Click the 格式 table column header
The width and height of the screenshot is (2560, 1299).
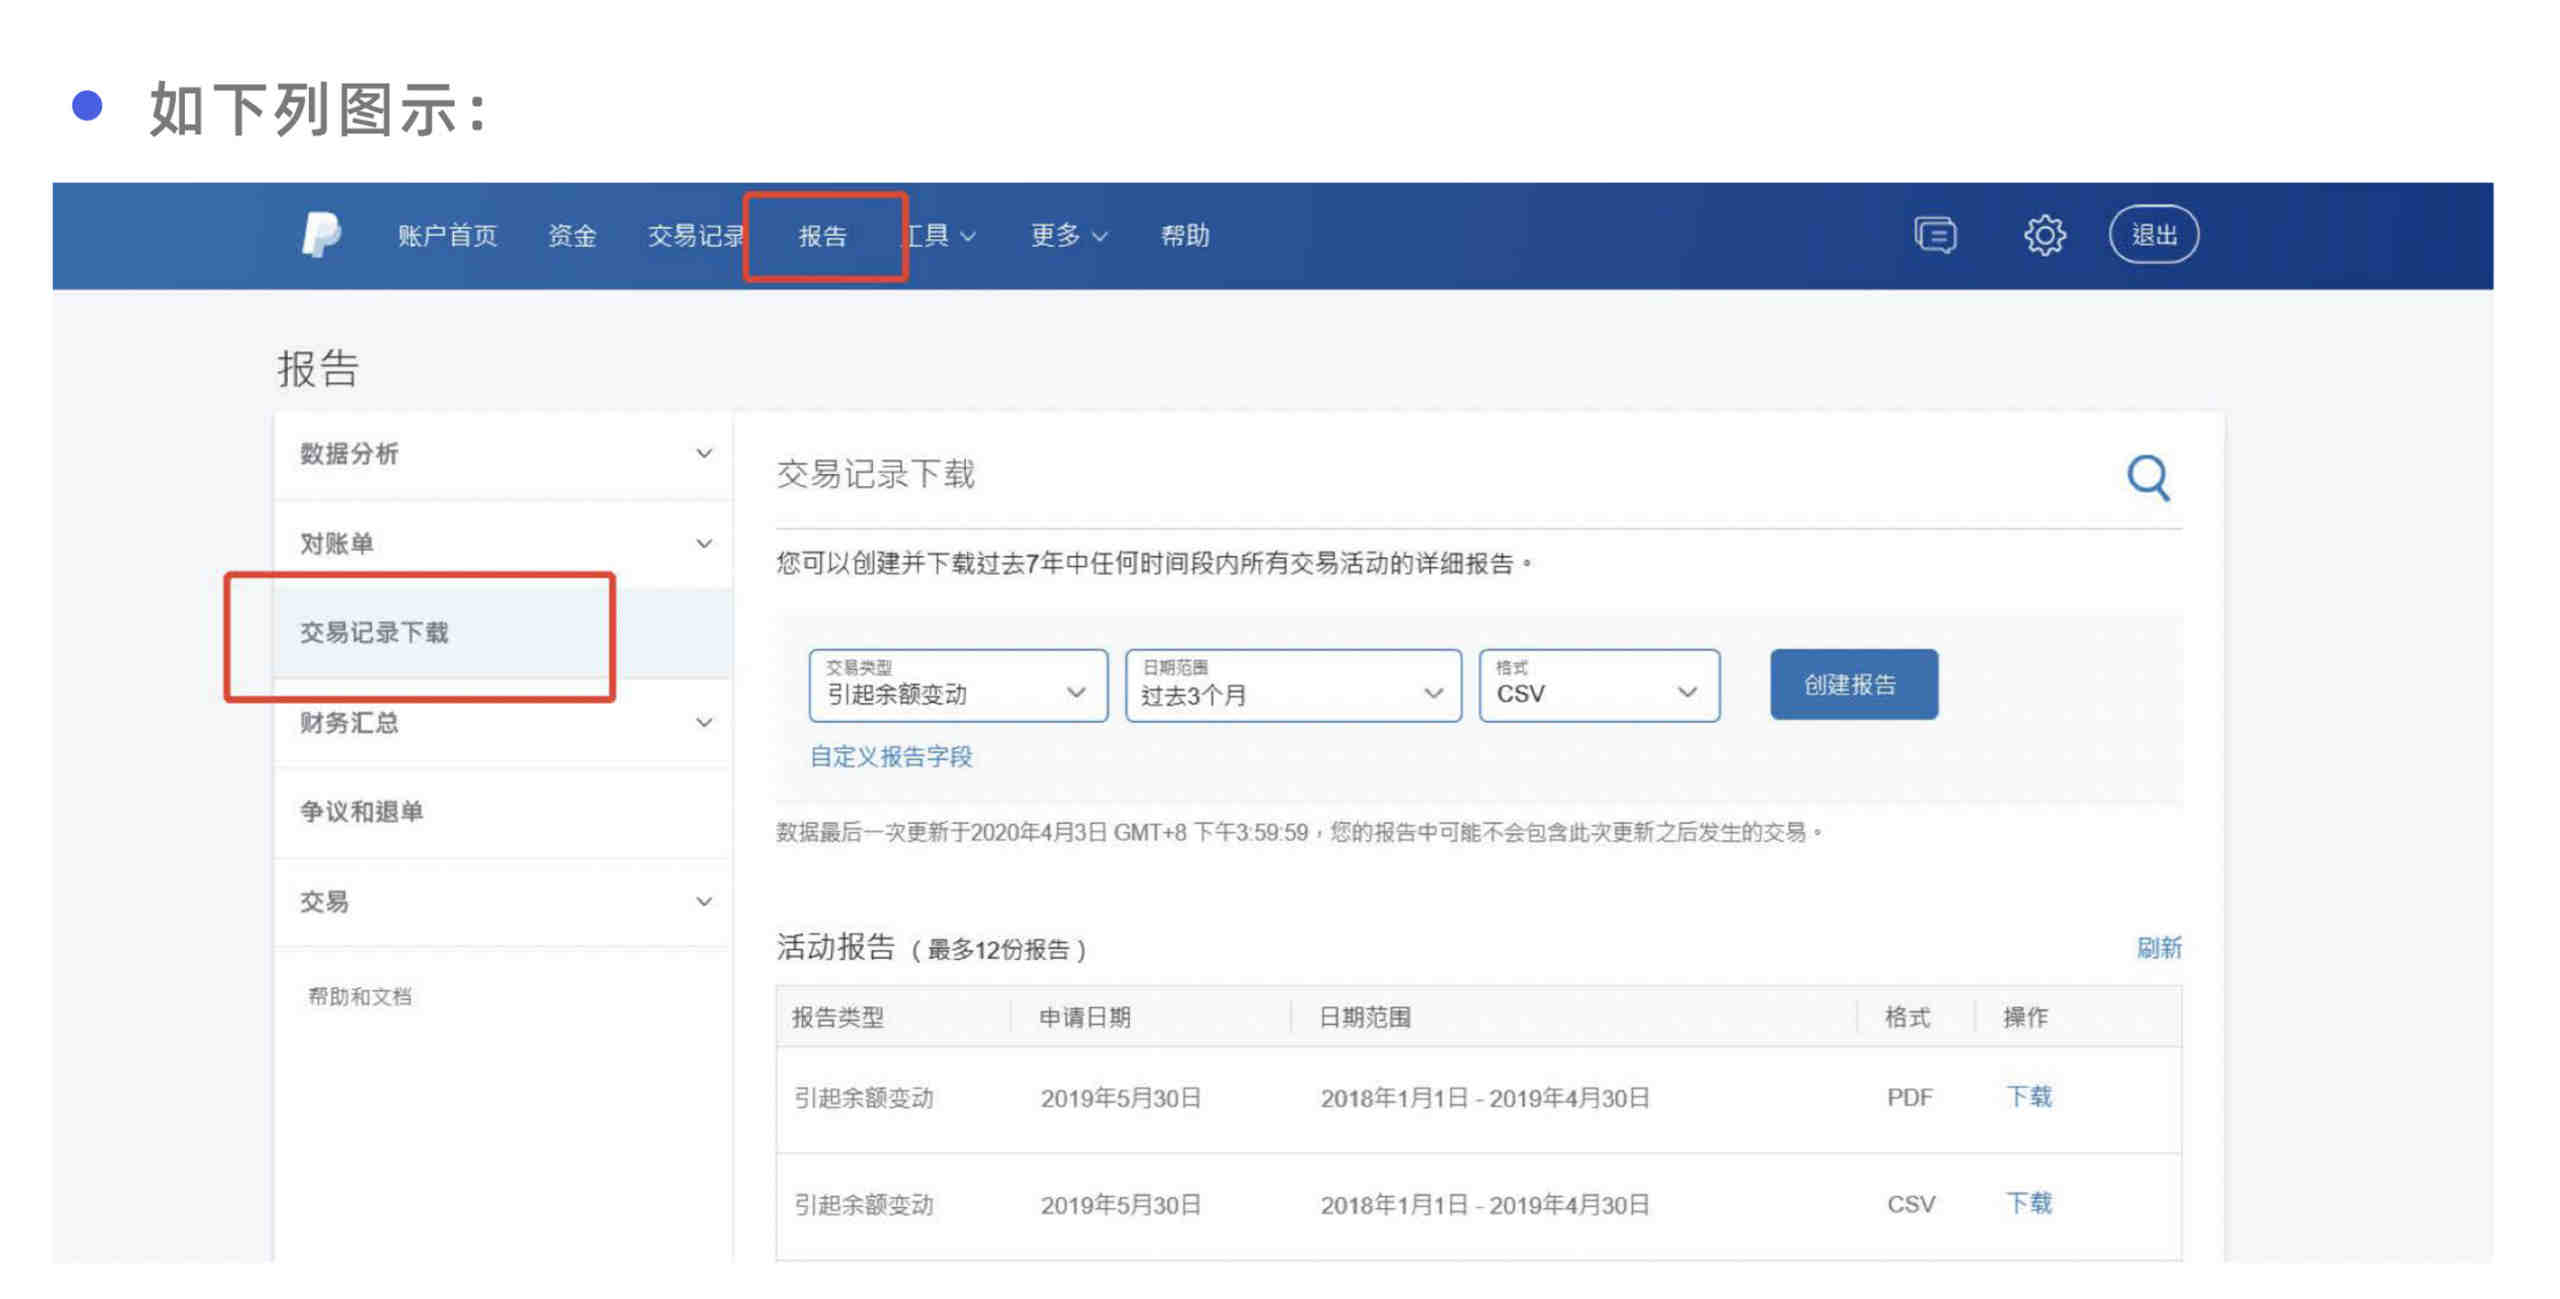pyautogui.click(x=1906, y=1017)
